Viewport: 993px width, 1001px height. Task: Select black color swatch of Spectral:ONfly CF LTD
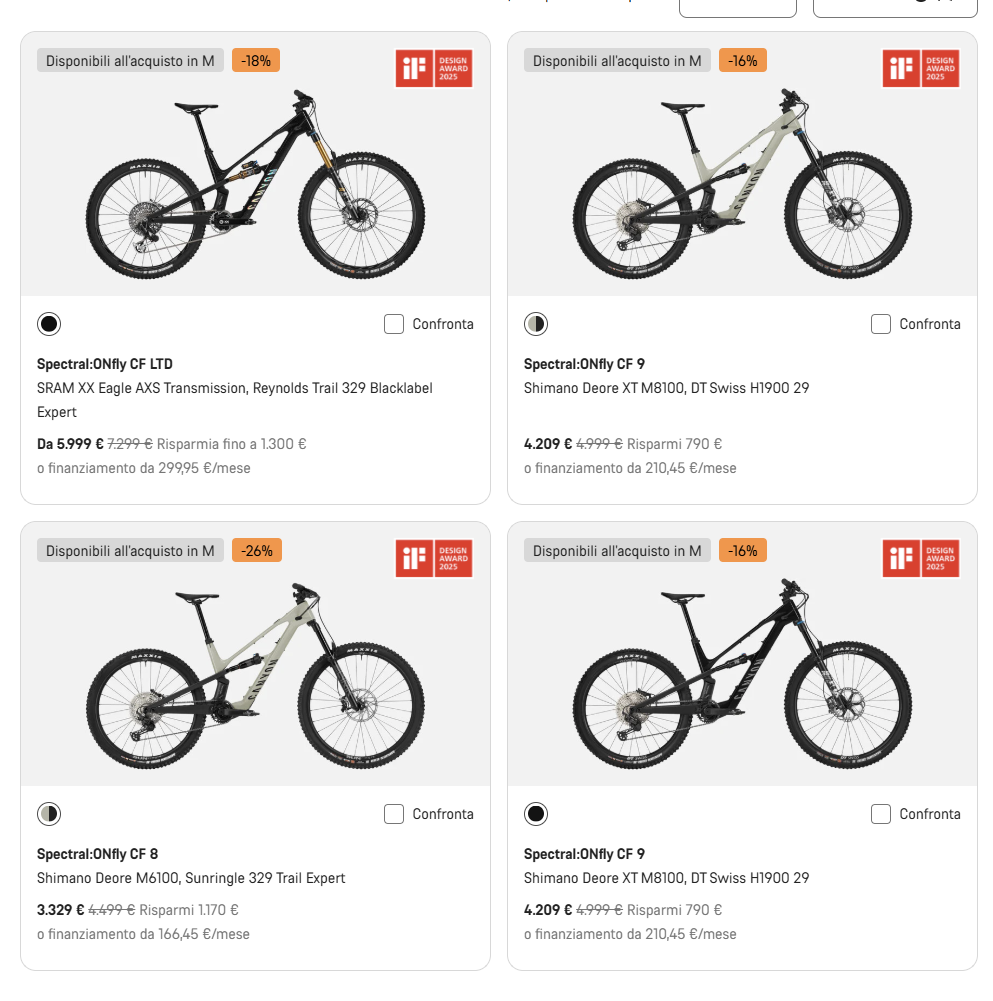tap(49, 324)
